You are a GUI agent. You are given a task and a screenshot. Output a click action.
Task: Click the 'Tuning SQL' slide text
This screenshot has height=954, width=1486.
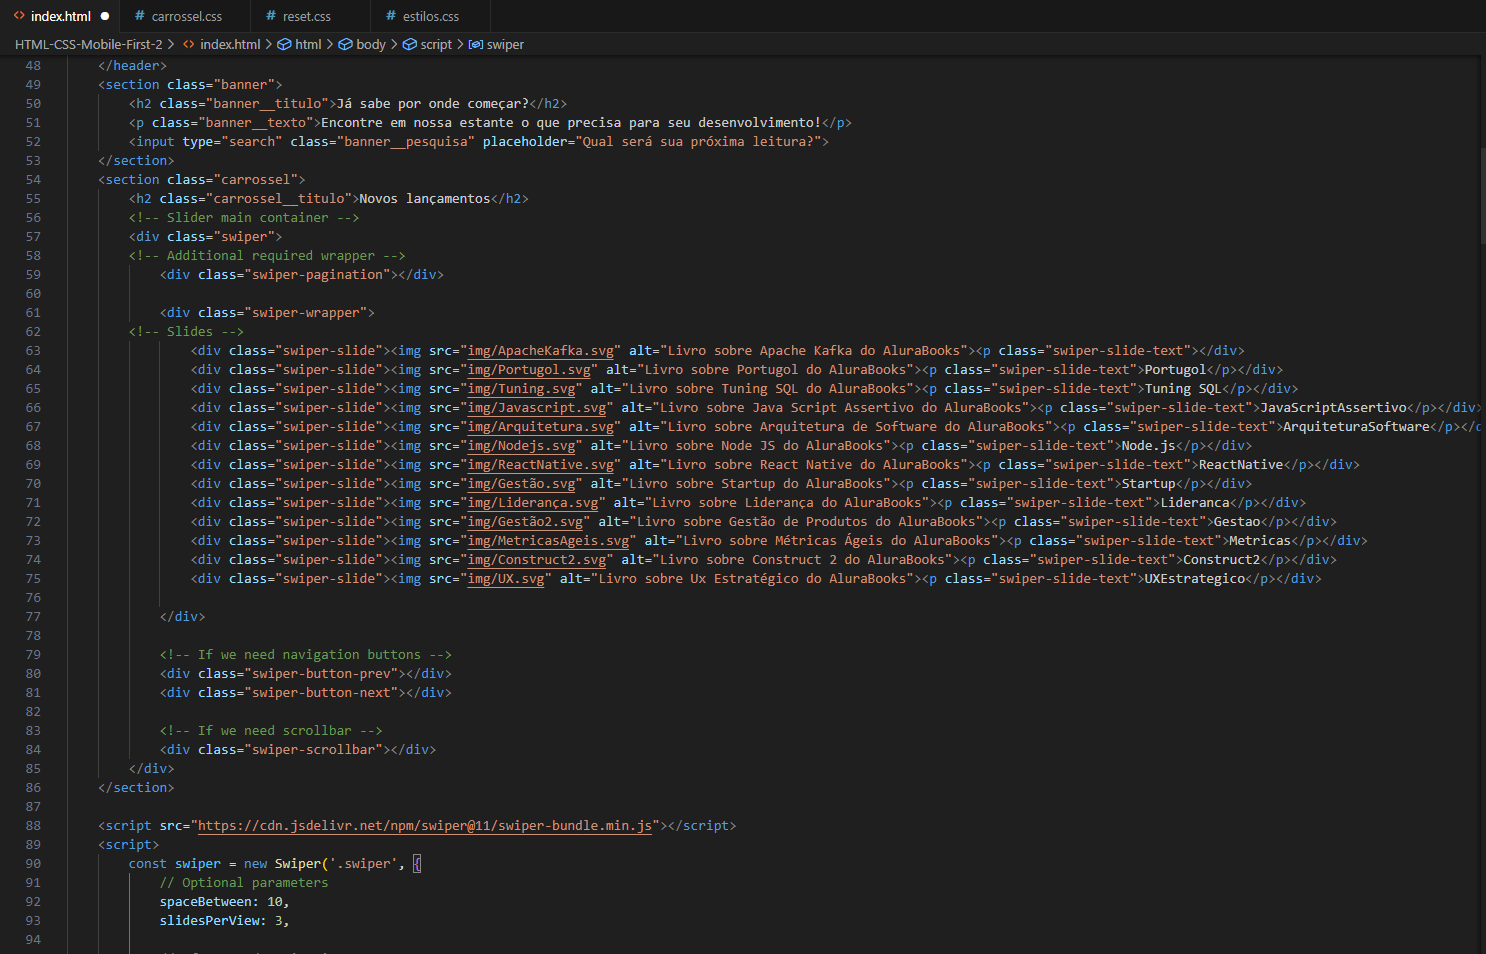pyautogui.click(x=1183, y=389)
